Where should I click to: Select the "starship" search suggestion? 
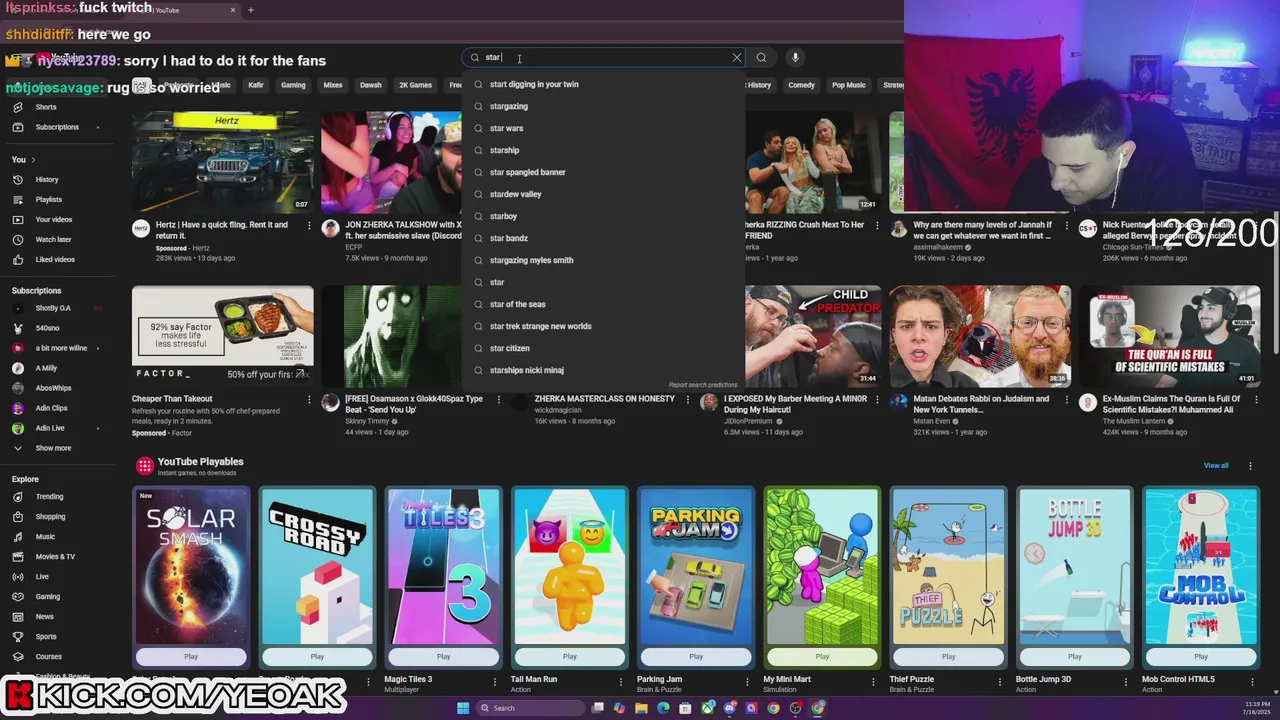pos(604,150)
